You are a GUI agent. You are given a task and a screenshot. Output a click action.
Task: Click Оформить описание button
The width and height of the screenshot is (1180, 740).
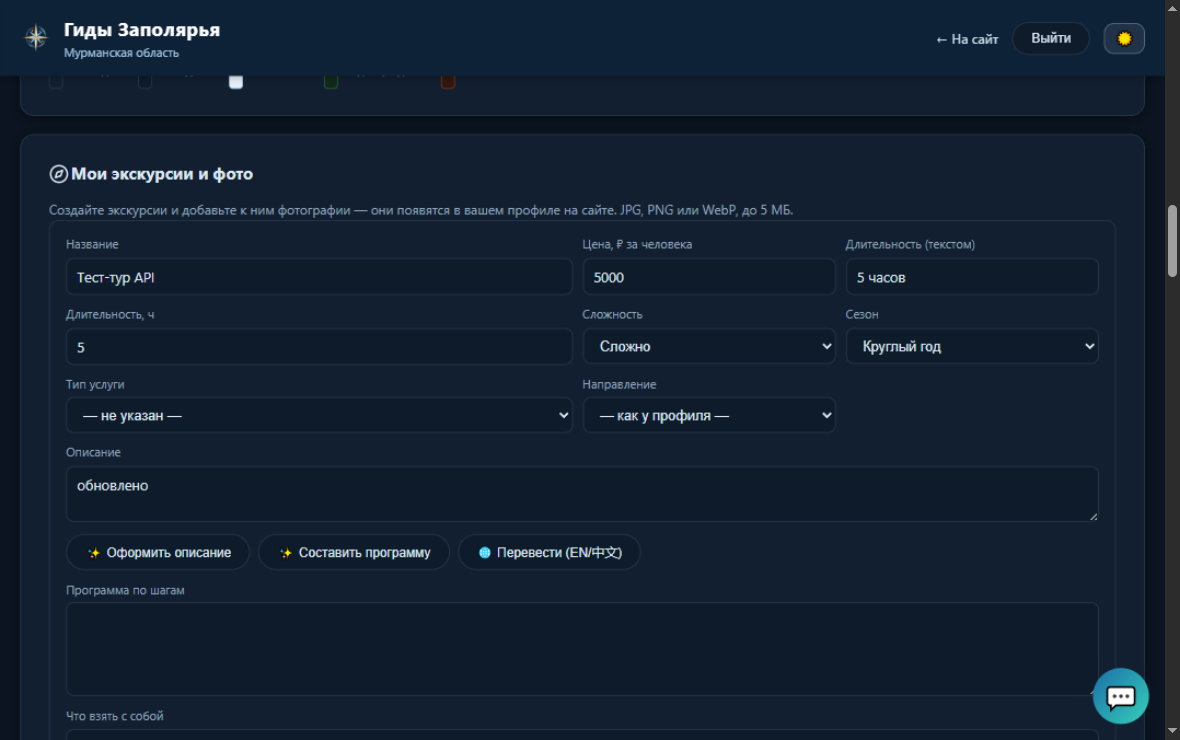point(158,553)
